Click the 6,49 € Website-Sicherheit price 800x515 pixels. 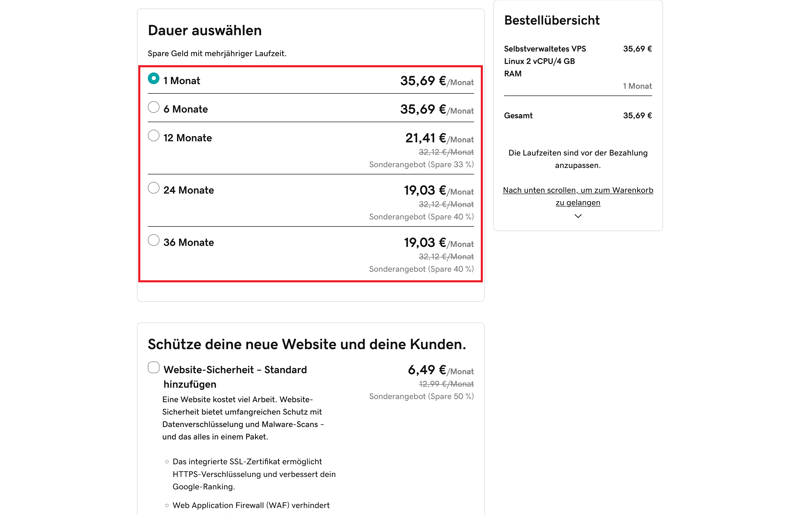tap(426, 370)
